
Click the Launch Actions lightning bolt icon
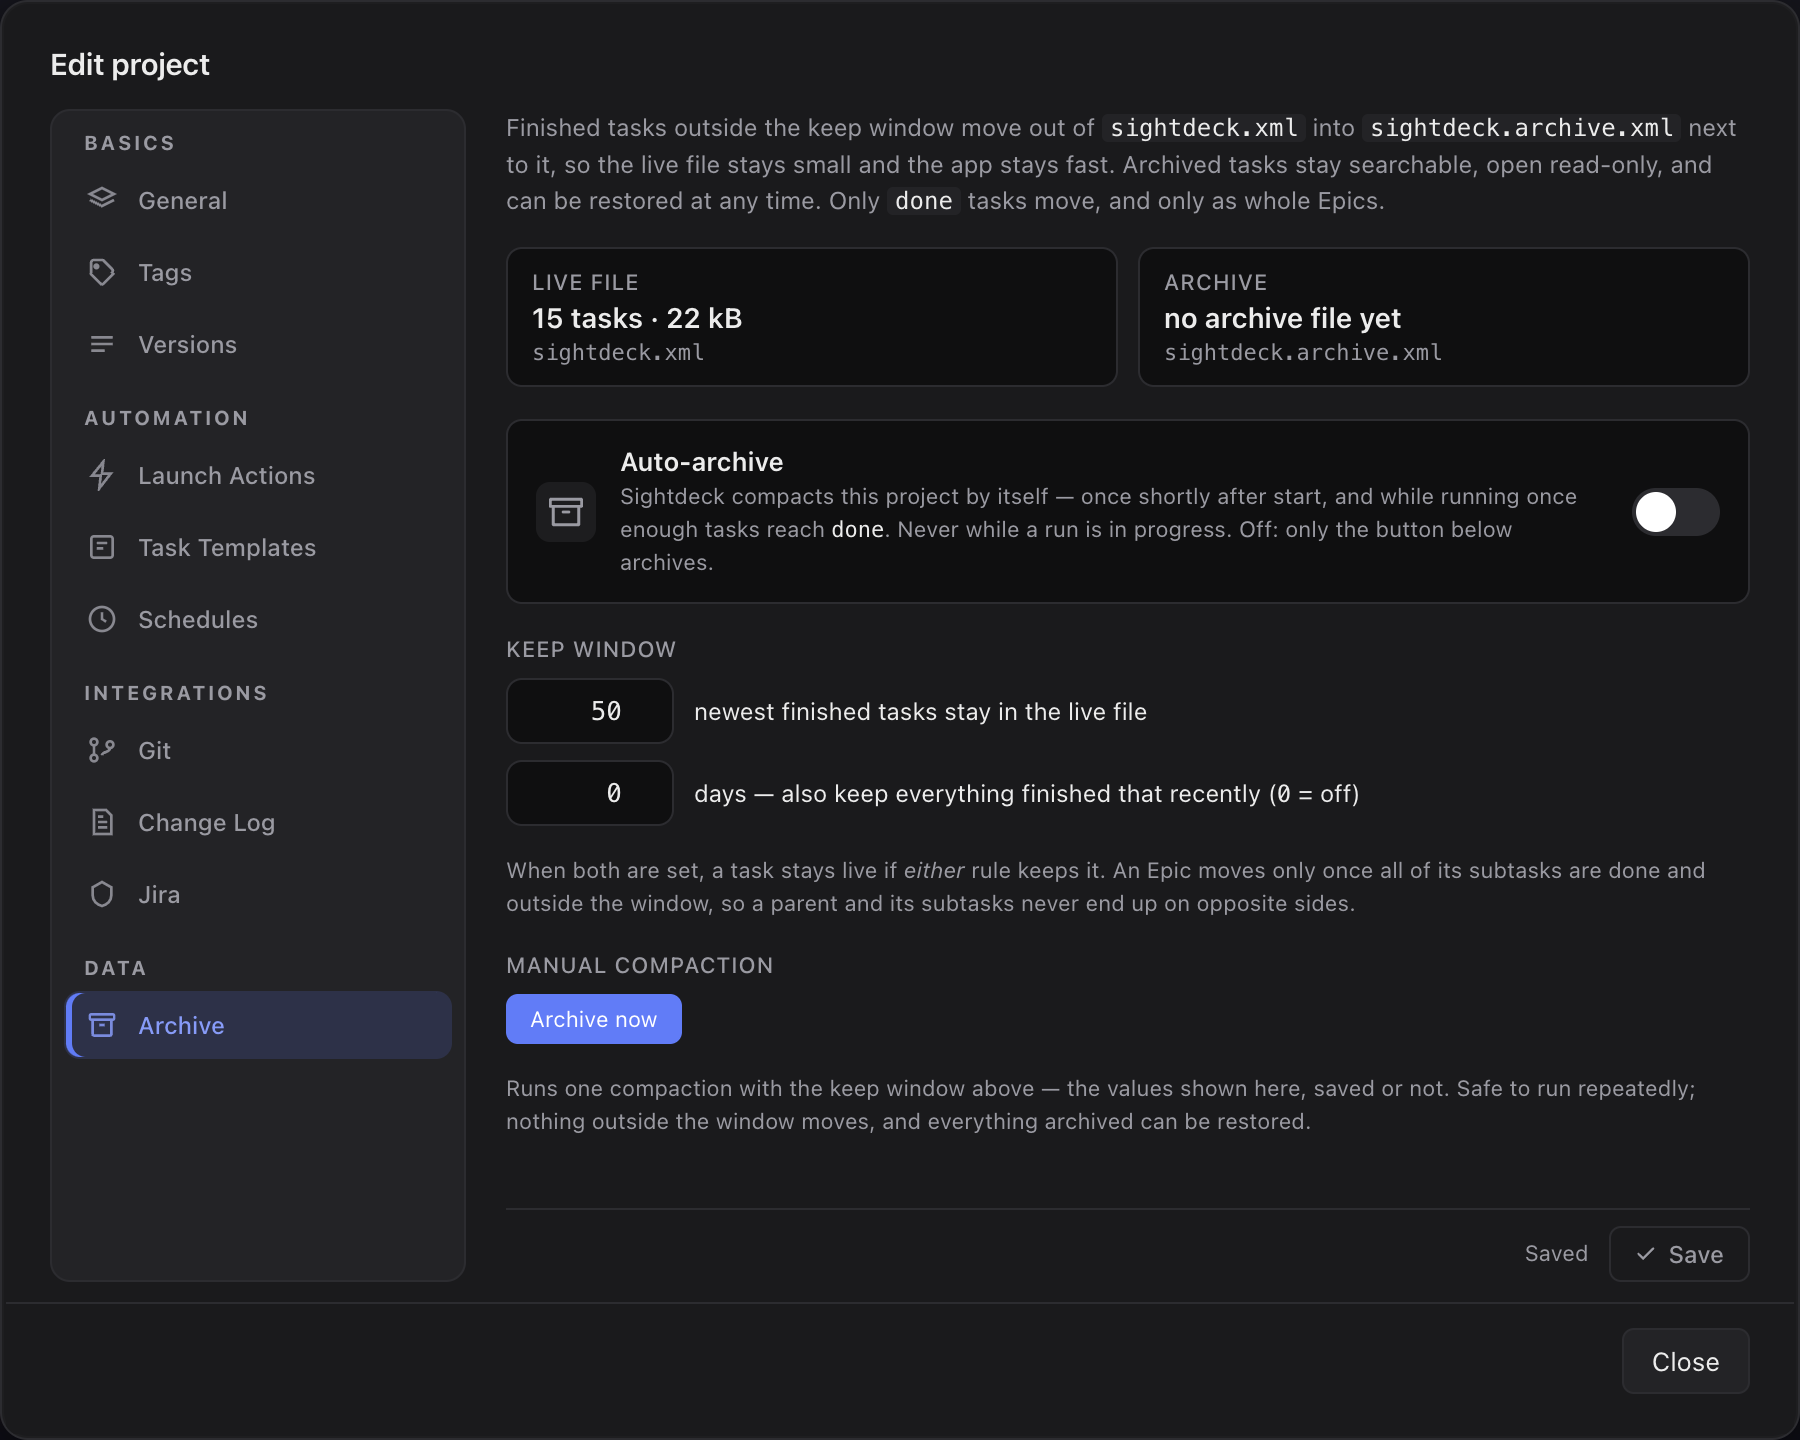click(102, 475)
